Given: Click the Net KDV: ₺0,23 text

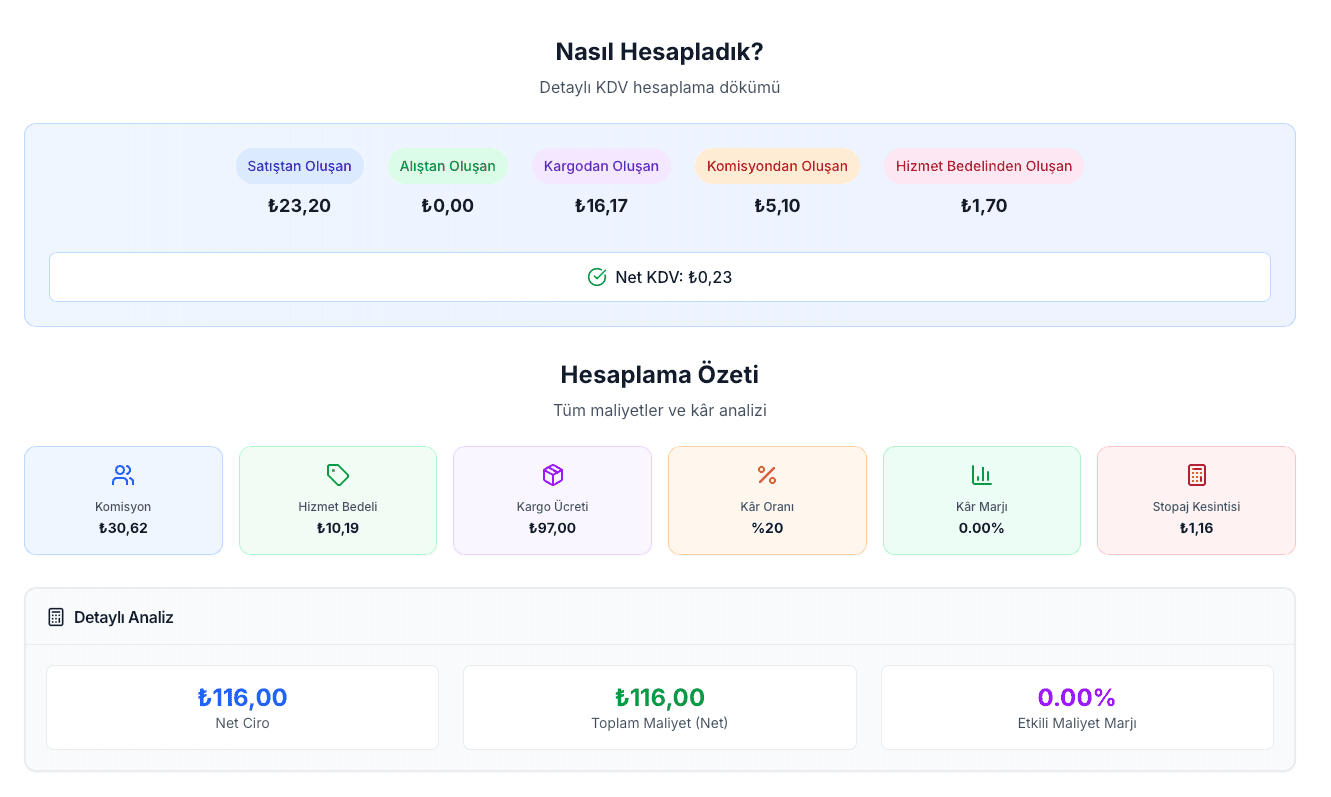Looking at the screenshot, I should click(674, 277).
